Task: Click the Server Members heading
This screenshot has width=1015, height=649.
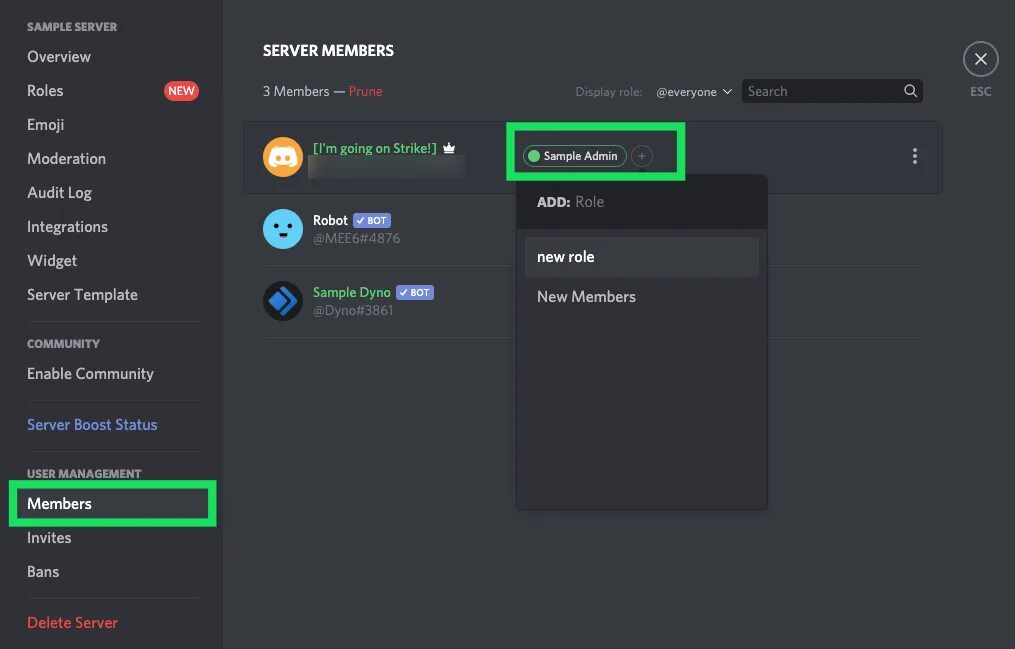Action: point(328,50)
